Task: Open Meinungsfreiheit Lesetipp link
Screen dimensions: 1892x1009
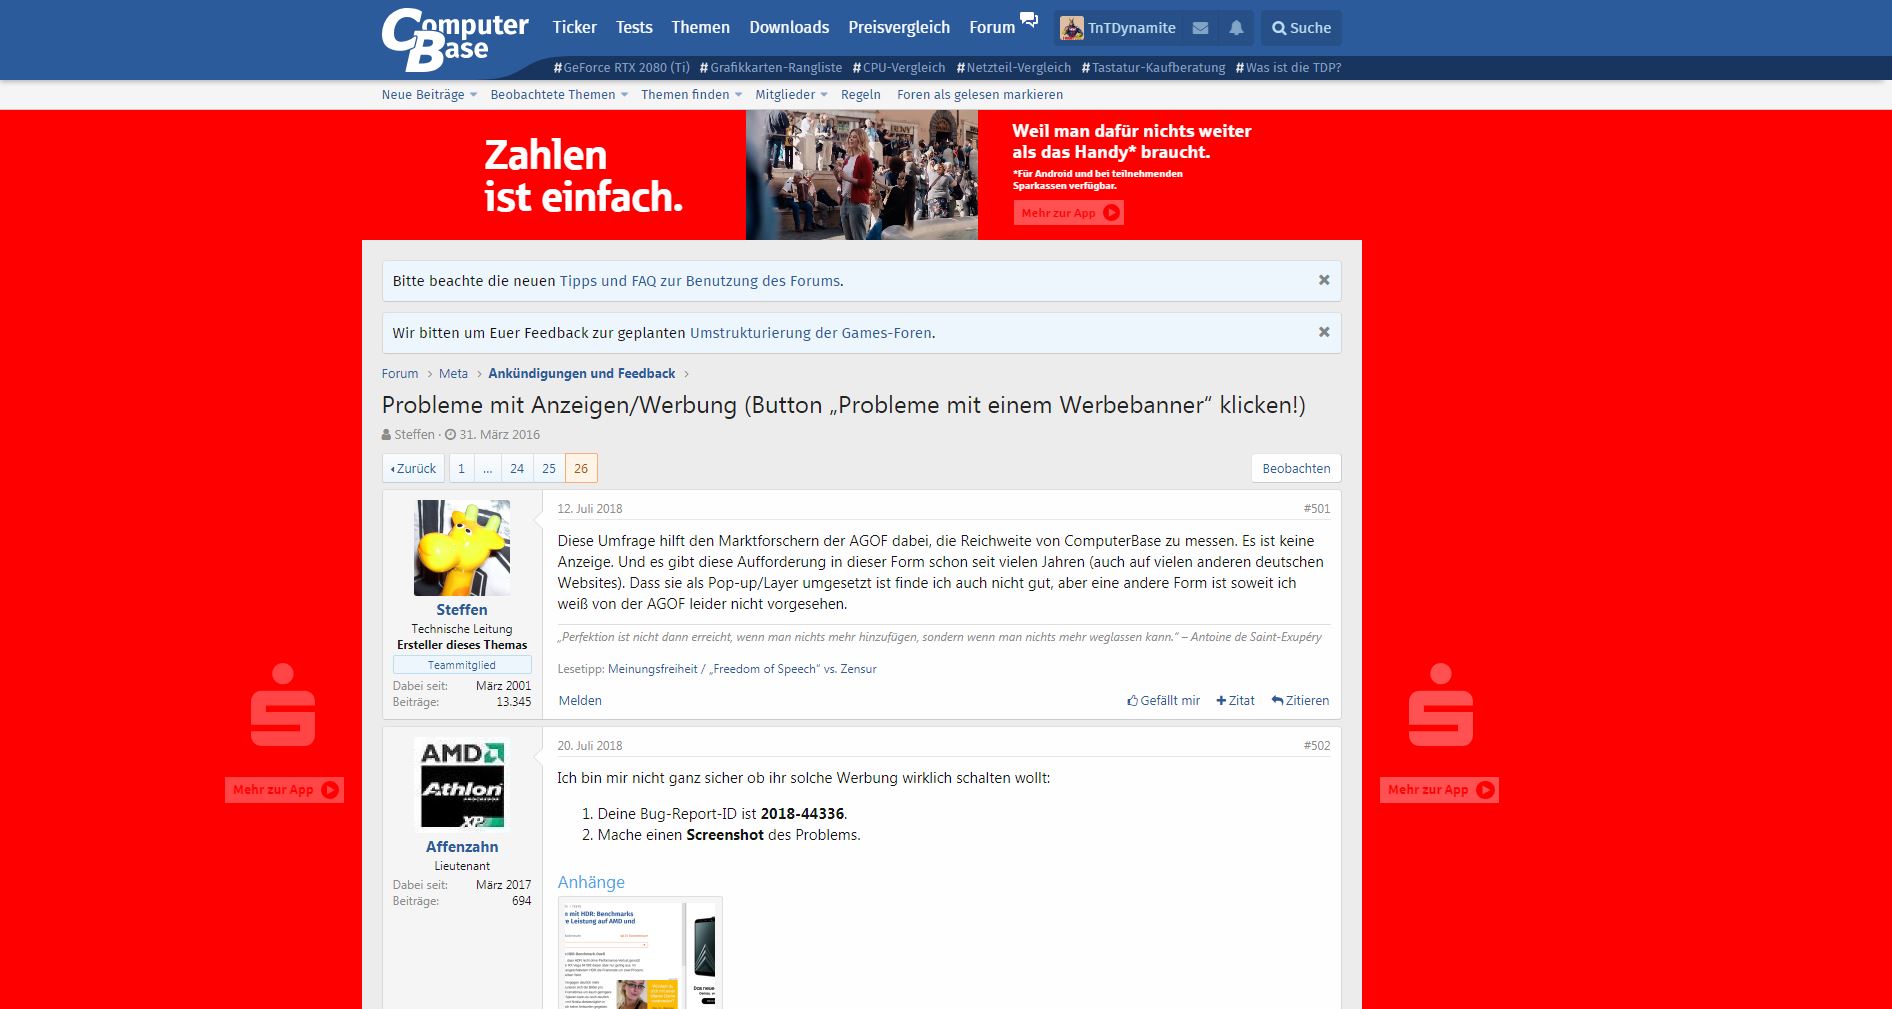Action: (x=742, y=669)
